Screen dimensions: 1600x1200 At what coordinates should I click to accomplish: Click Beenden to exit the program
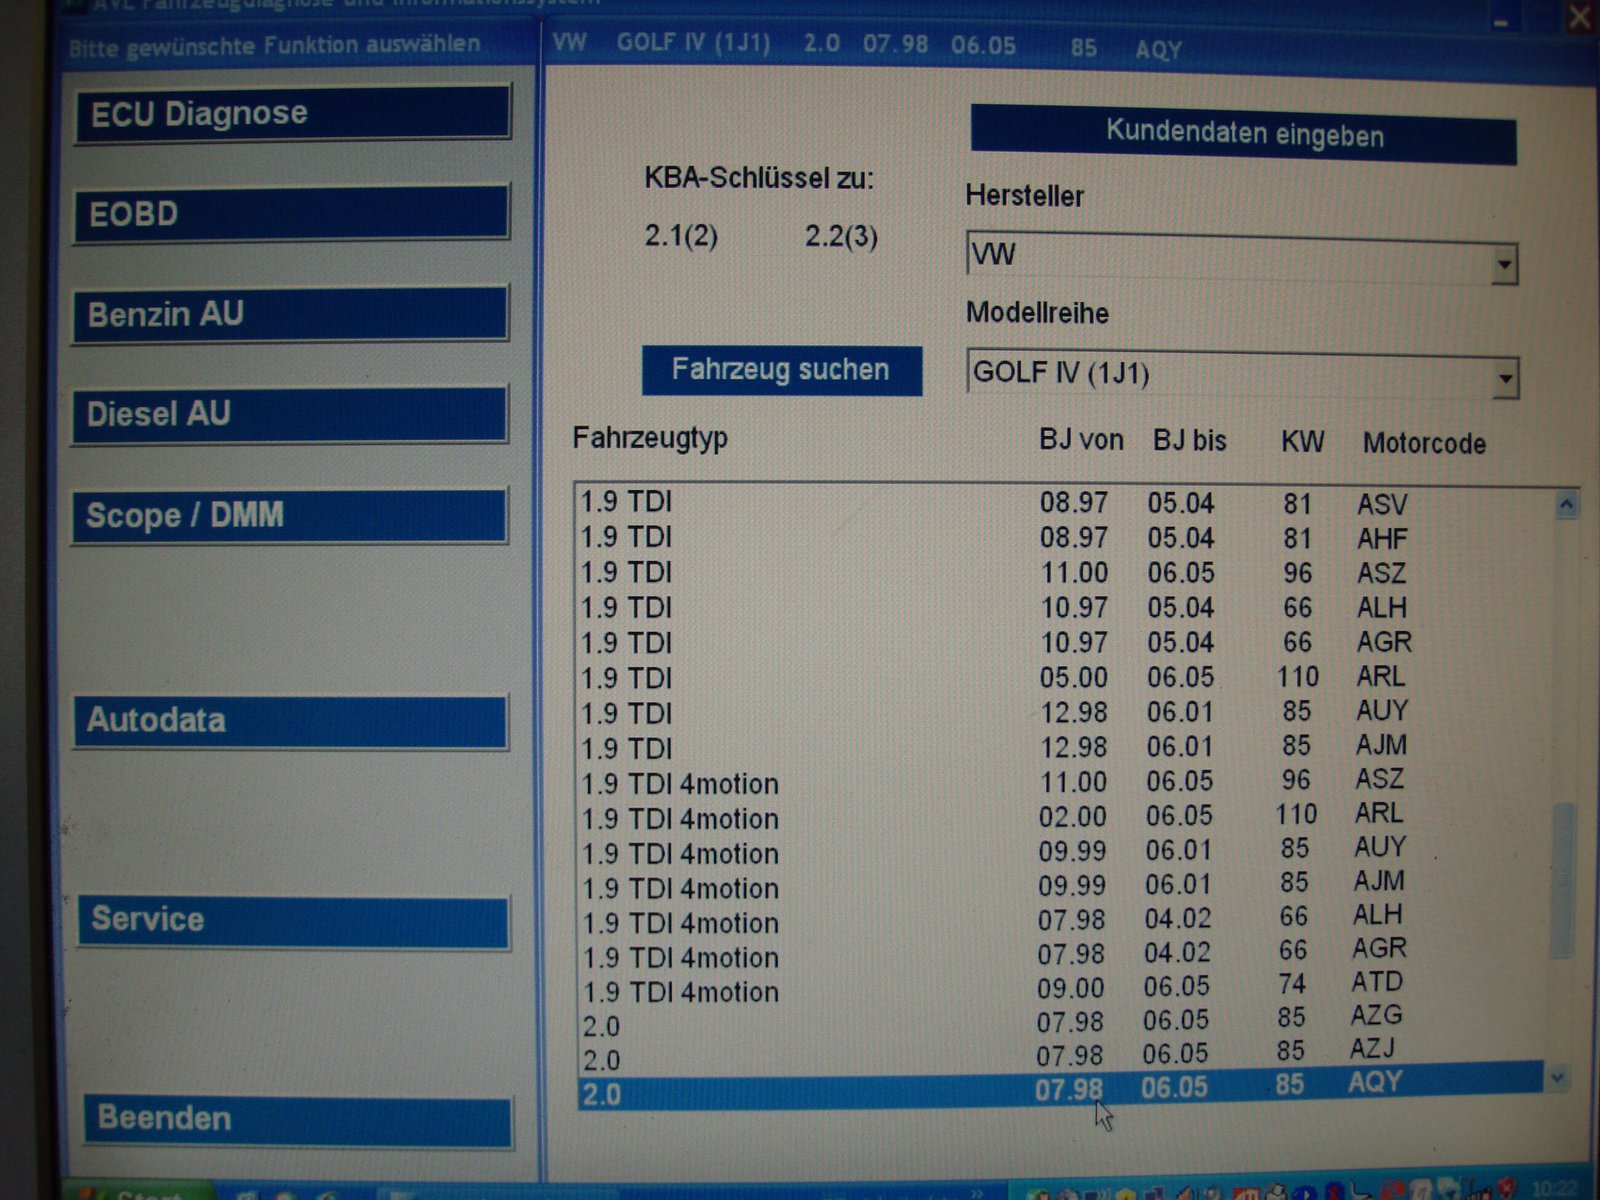pos(297,1120)
